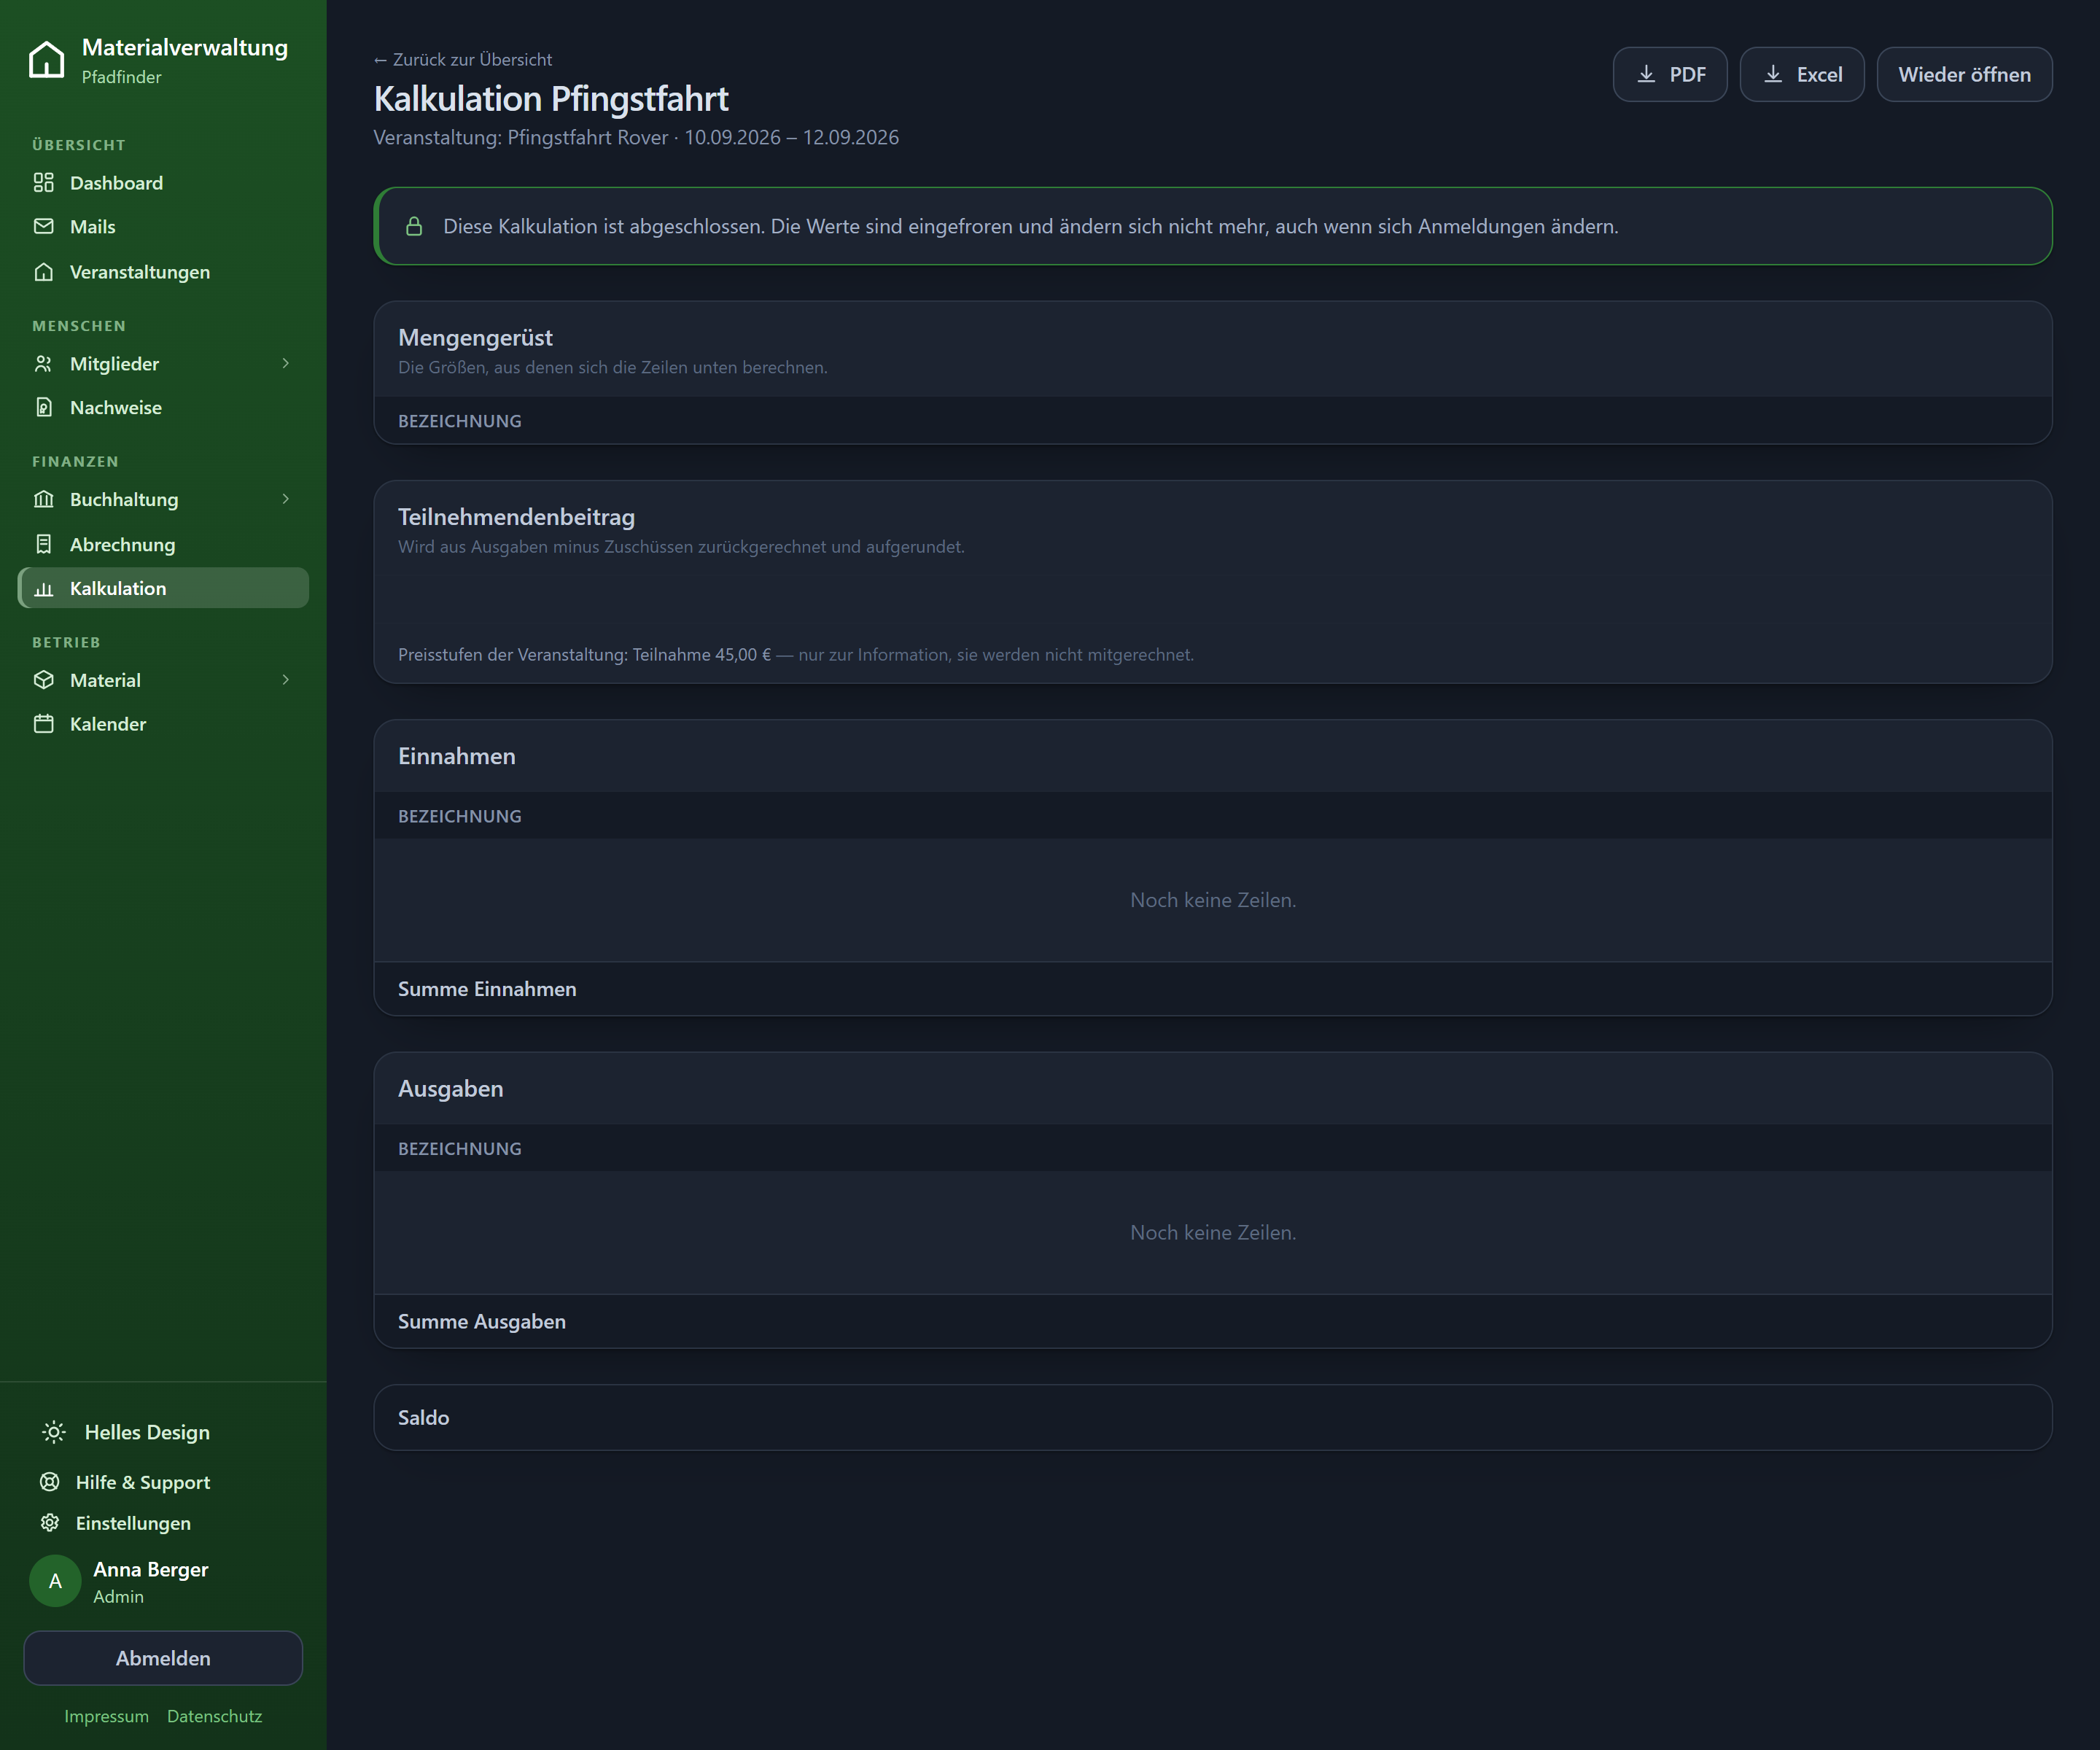Open the Datenschutz link

pyautogui.click(x=215, y=1716)
